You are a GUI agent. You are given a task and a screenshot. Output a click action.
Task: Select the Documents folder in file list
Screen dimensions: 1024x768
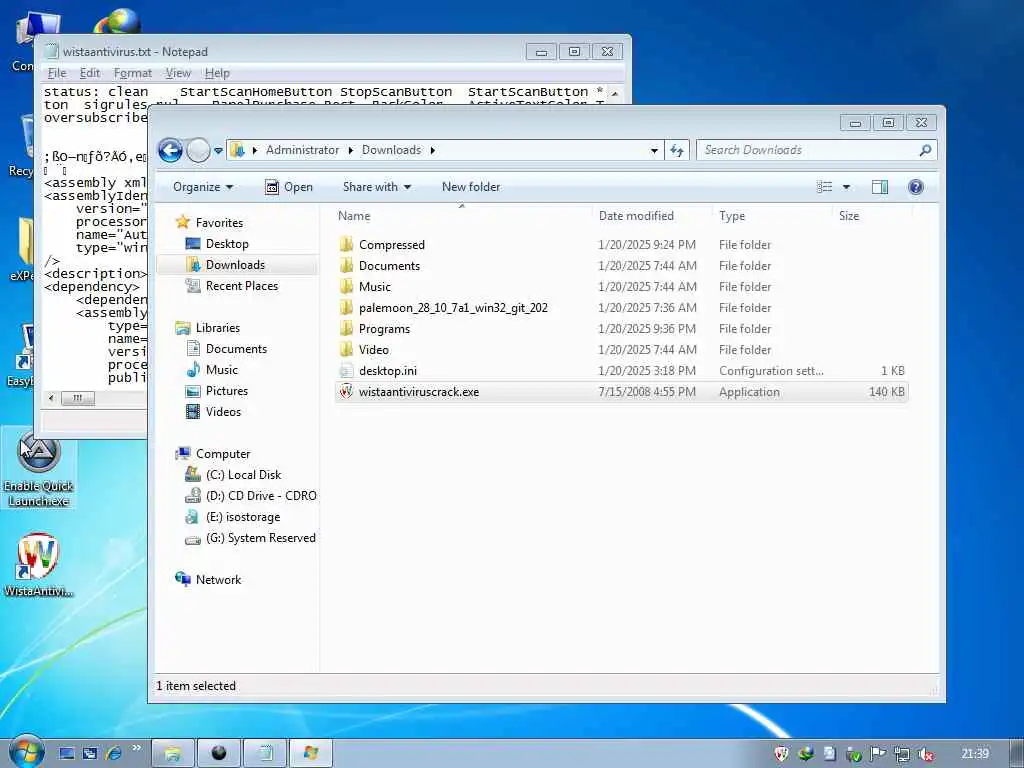pos(389,266)
